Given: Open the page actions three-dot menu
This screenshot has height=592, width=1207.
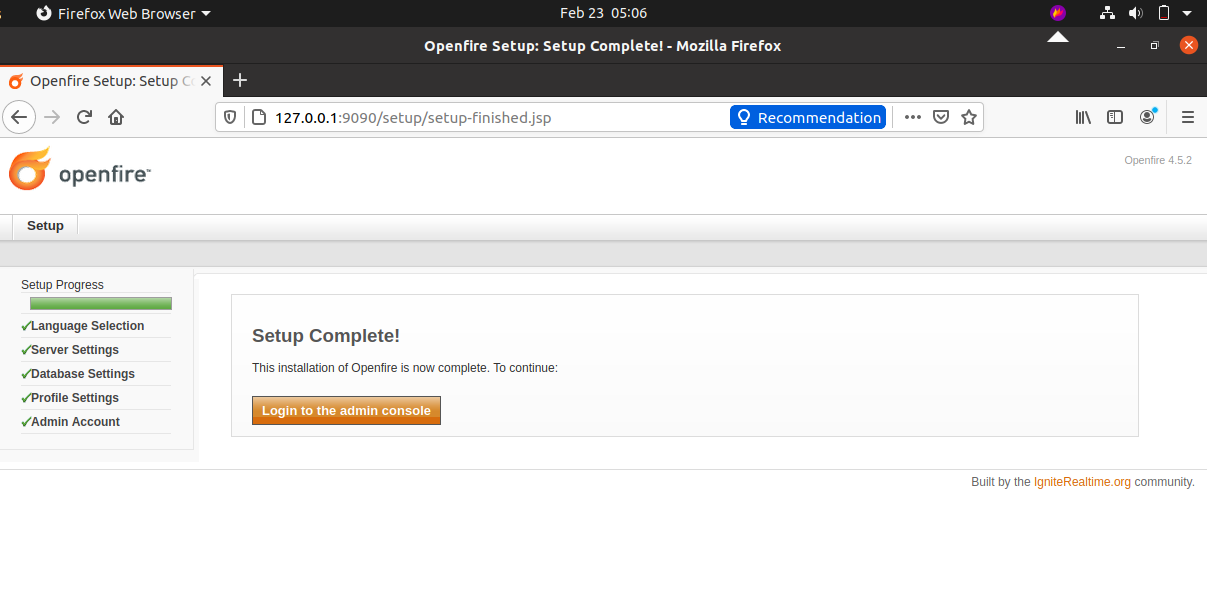Looking at the screenshot, I should pyautogui.click(x=912, y=117).
